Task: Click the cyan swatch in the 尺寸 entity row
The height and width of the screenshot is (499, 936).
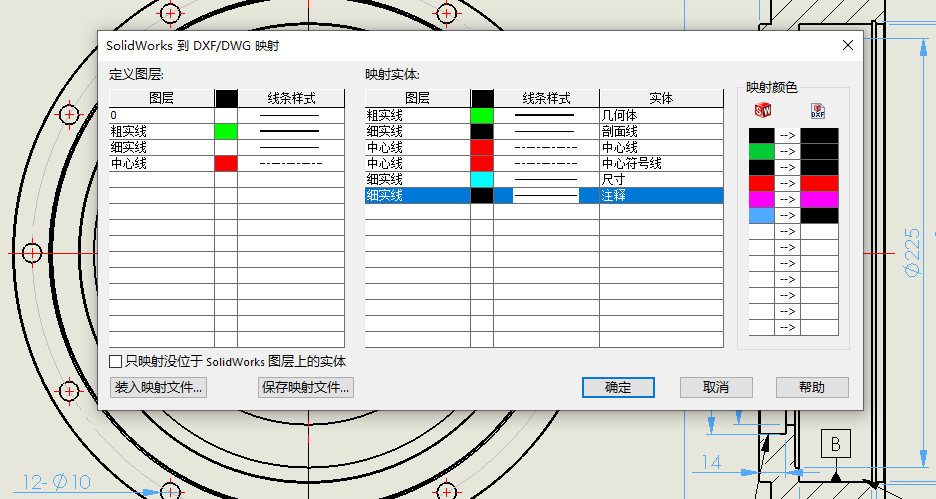Action: tap(482, 179)
